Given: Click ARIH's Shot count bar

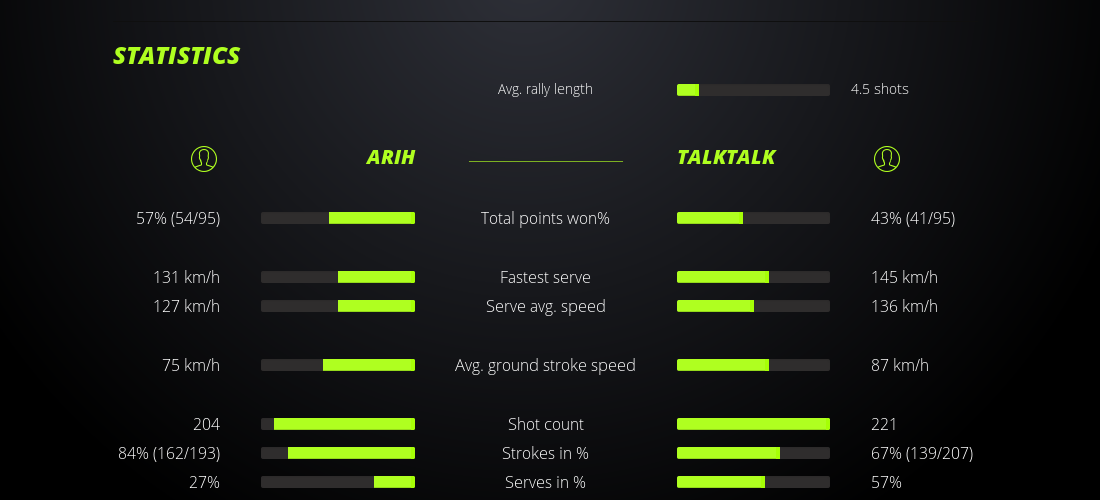Looking at the screenshot, I should point(338,424).
